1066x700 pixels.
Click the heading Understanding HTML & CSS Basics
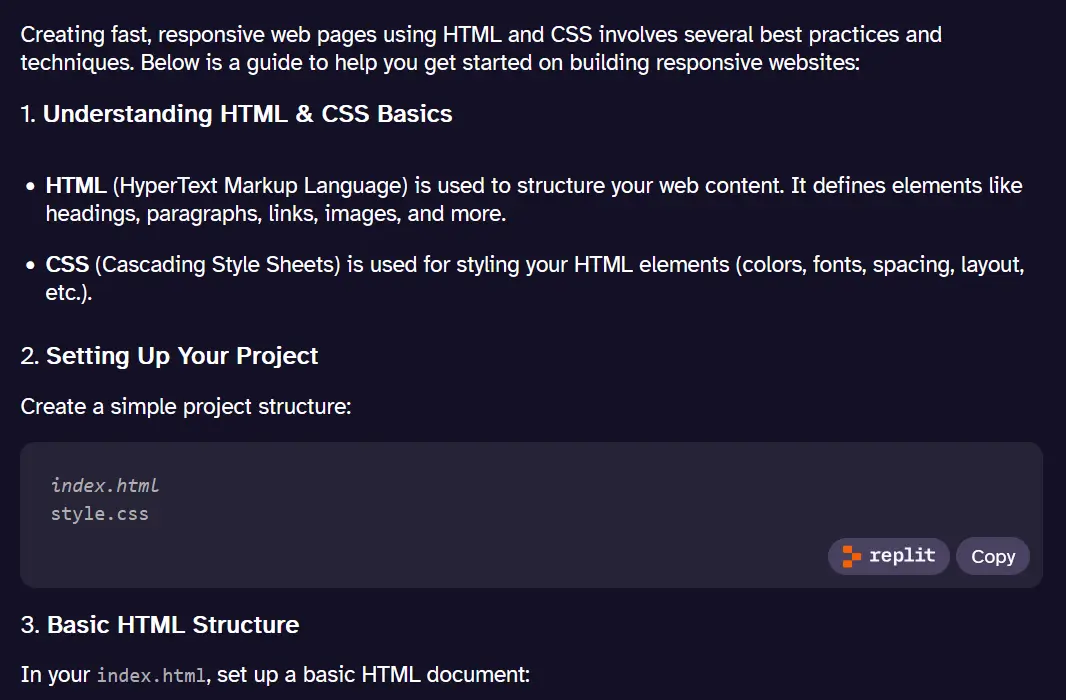pyautogui.click(x=247, y=114)
